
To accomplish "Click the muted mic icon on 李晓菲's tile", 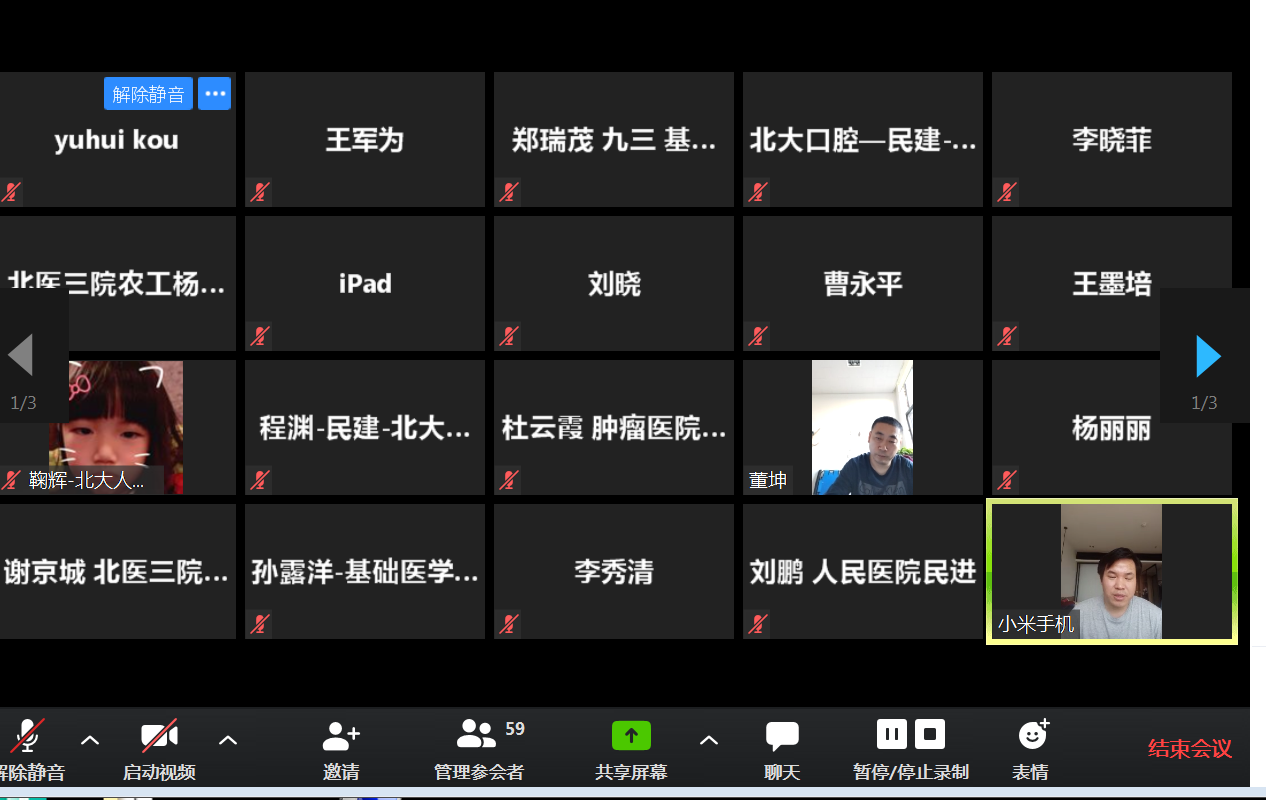I will pos(1007,192).
